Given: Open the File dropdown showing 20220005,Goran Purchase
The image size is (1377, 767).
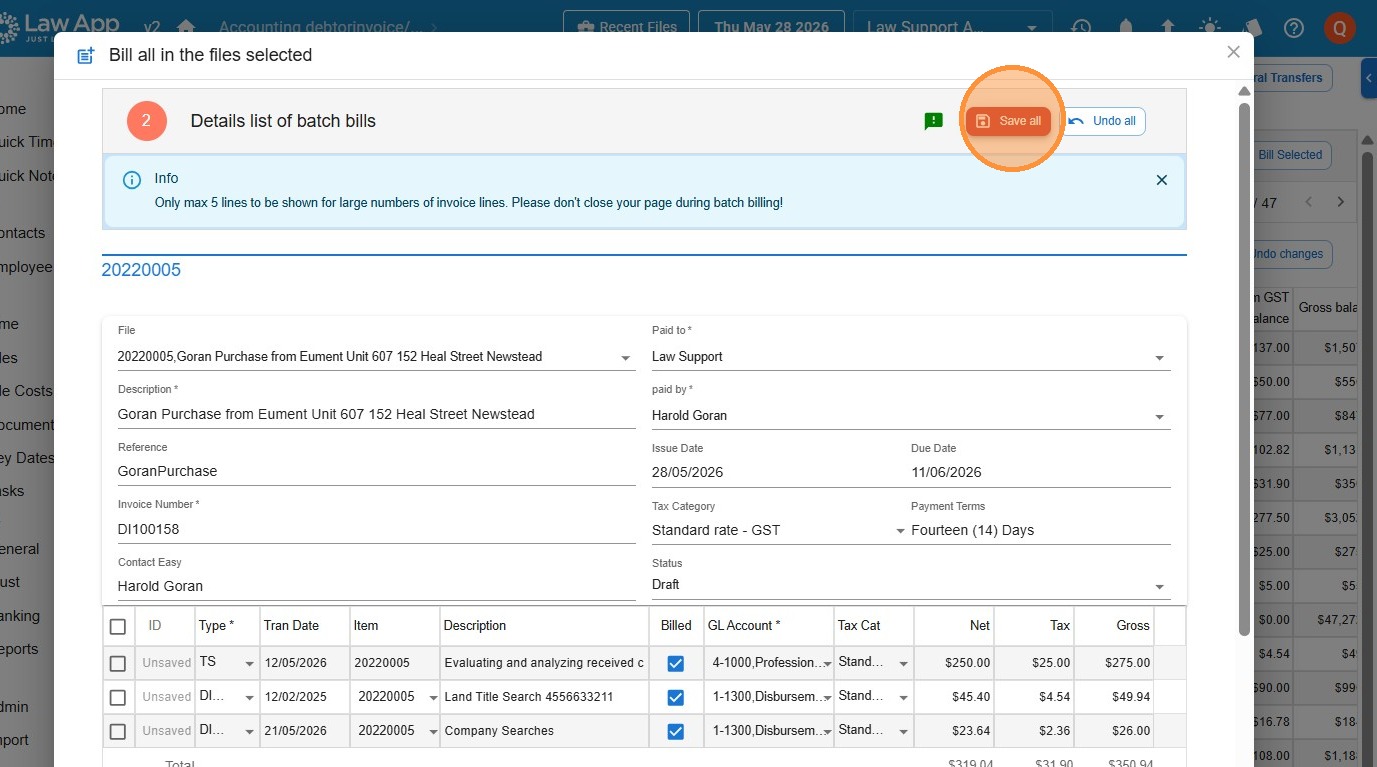Looking at the screenshot, I should coord(376,357).
